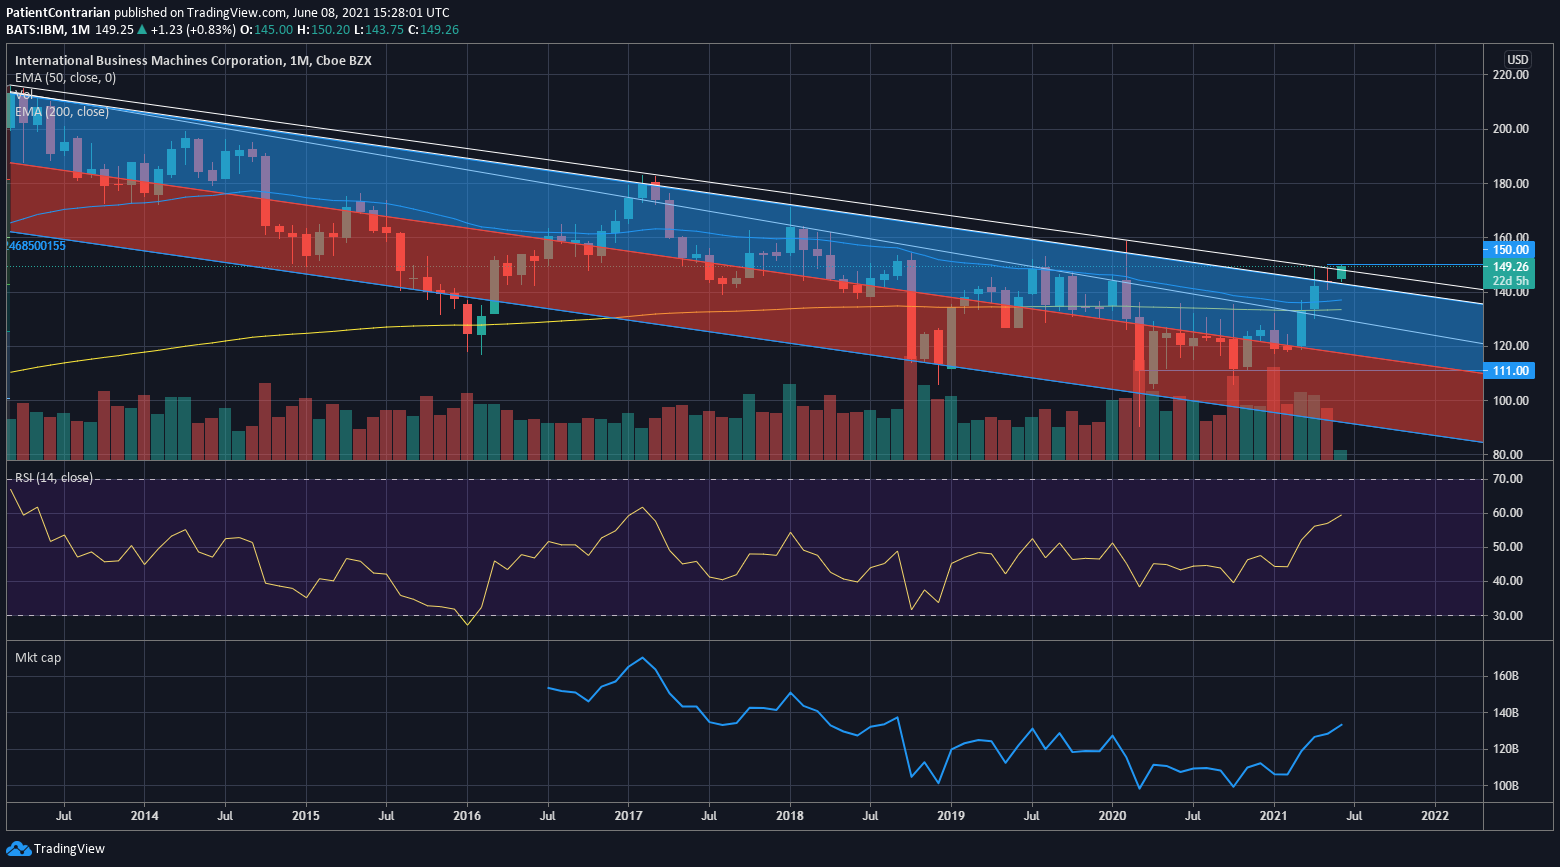Click the Vol indicator legend
The height and width of the screenshot is (867, 1560).
coord(24,95)
